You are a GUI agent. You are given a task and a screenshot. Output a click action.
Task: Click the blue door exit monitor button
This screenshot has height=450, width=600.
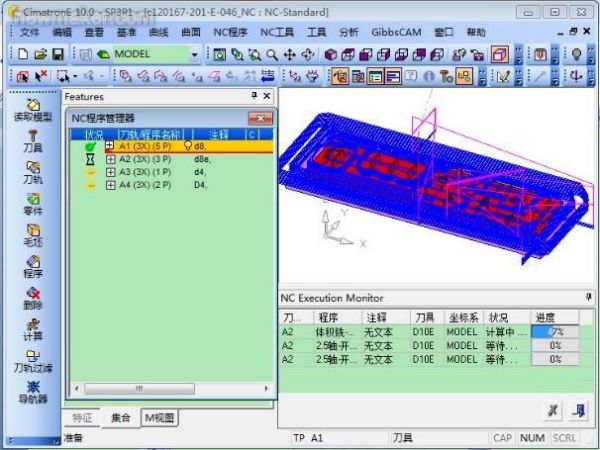click(579, 411)
